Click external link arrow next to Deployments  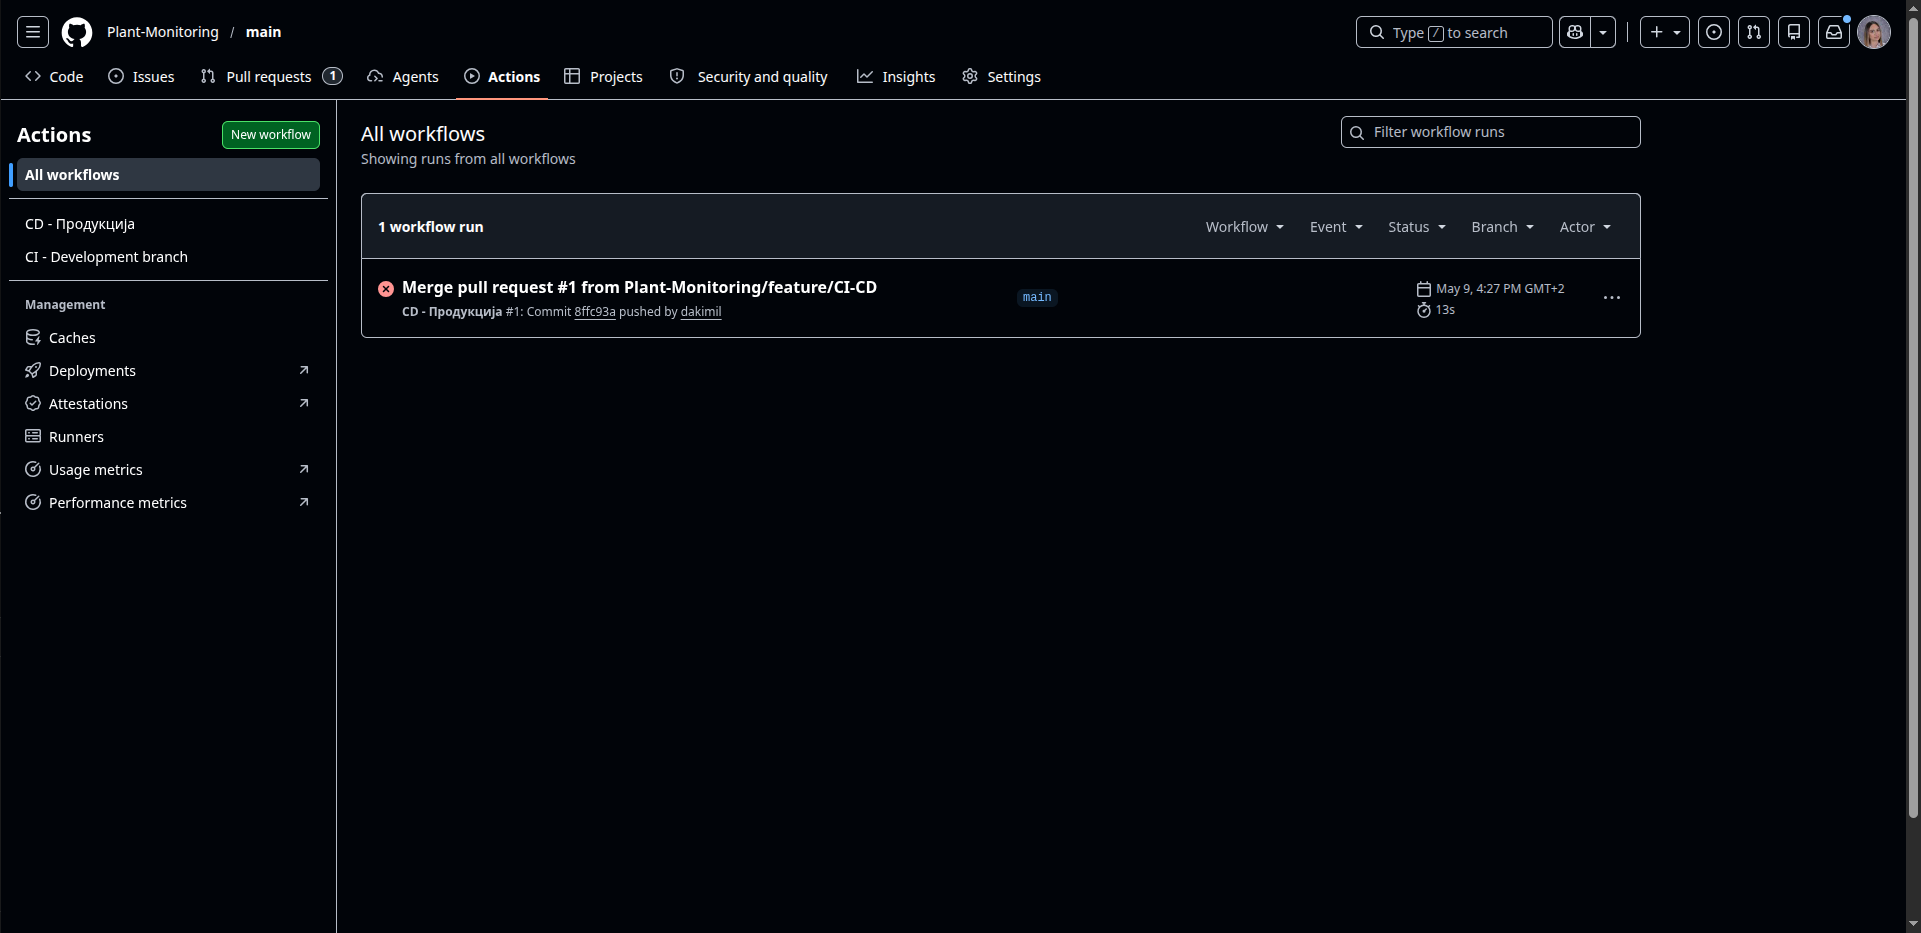[304, 370]
